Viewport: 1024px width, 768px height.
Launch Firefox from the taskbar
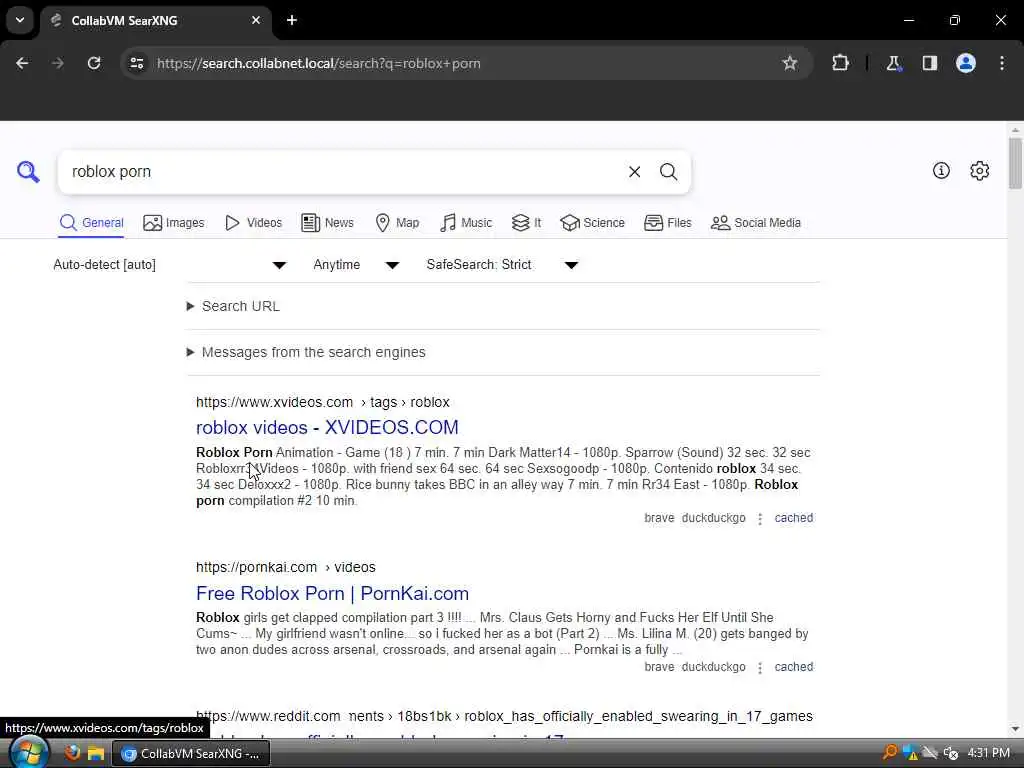72,753
